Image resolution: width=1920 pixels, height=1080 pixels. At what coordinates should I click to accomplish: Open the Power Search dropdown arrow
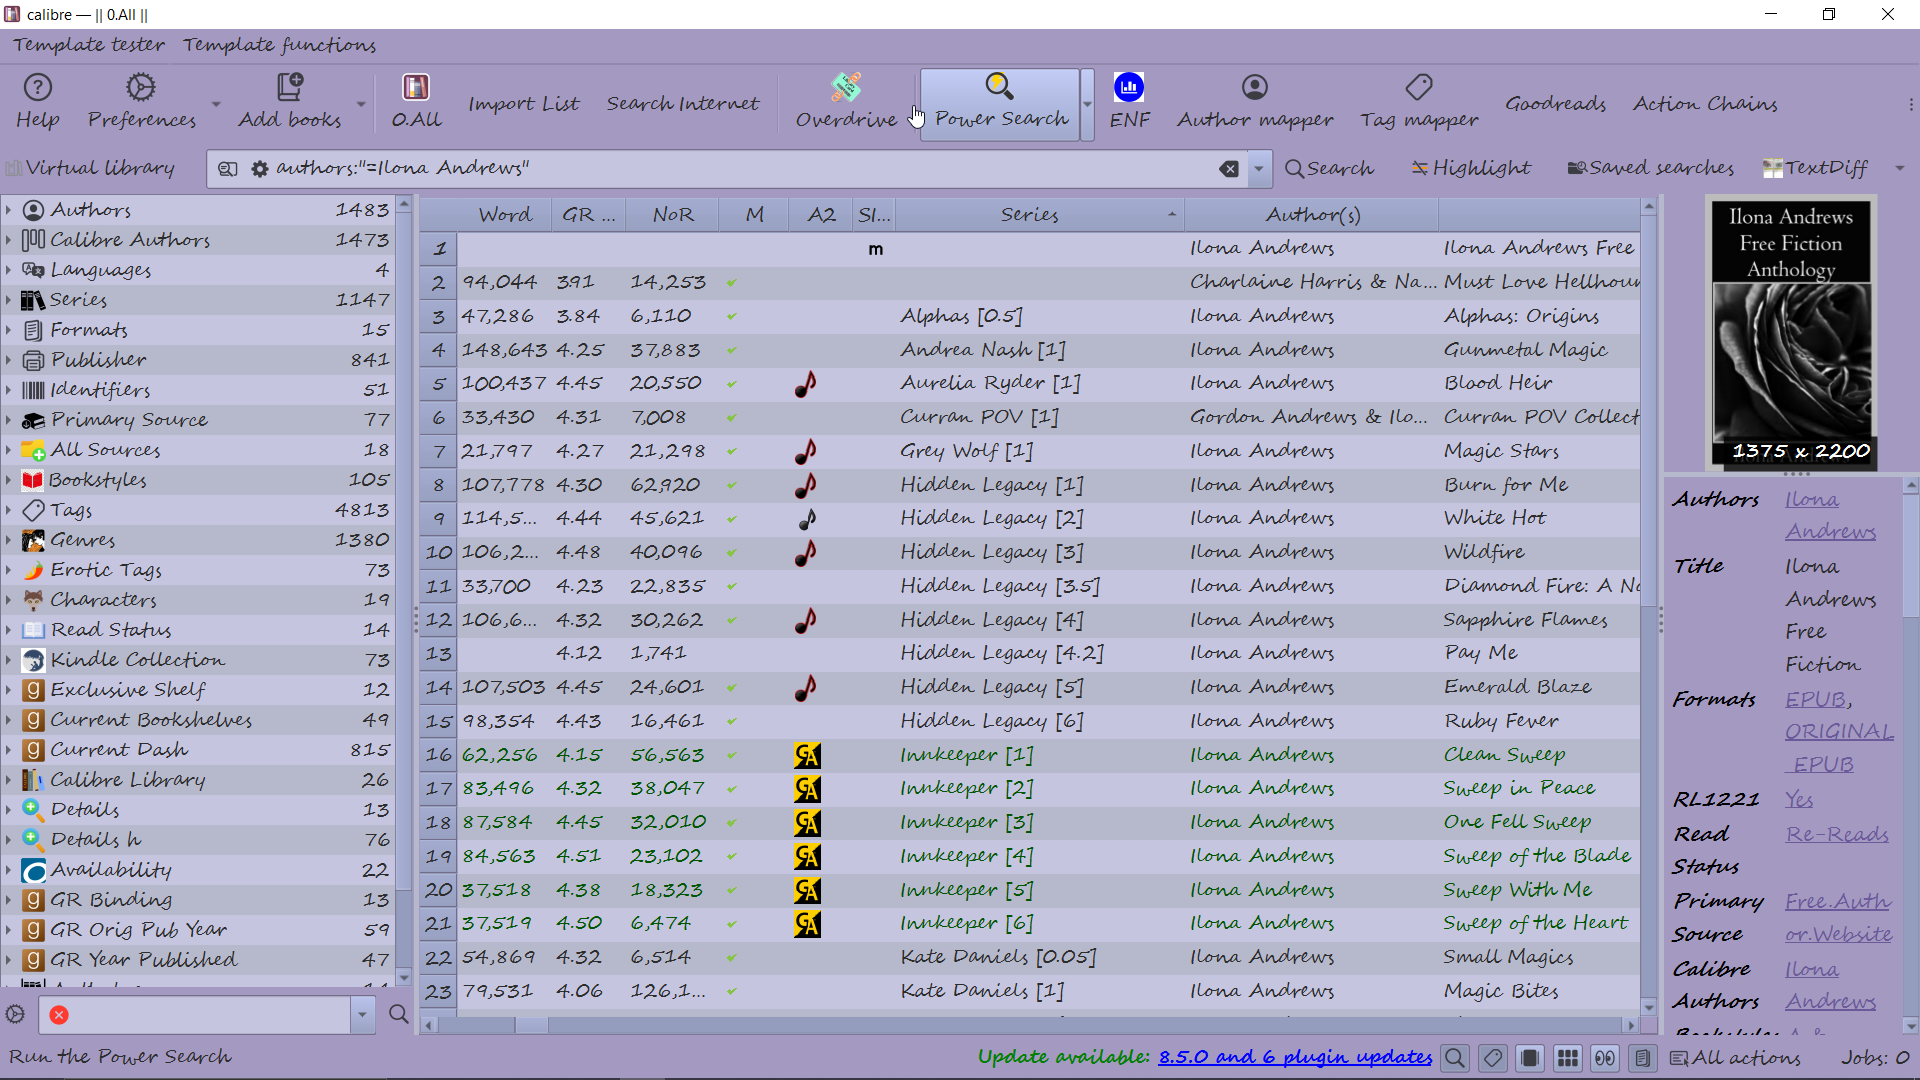[1087, 104]
